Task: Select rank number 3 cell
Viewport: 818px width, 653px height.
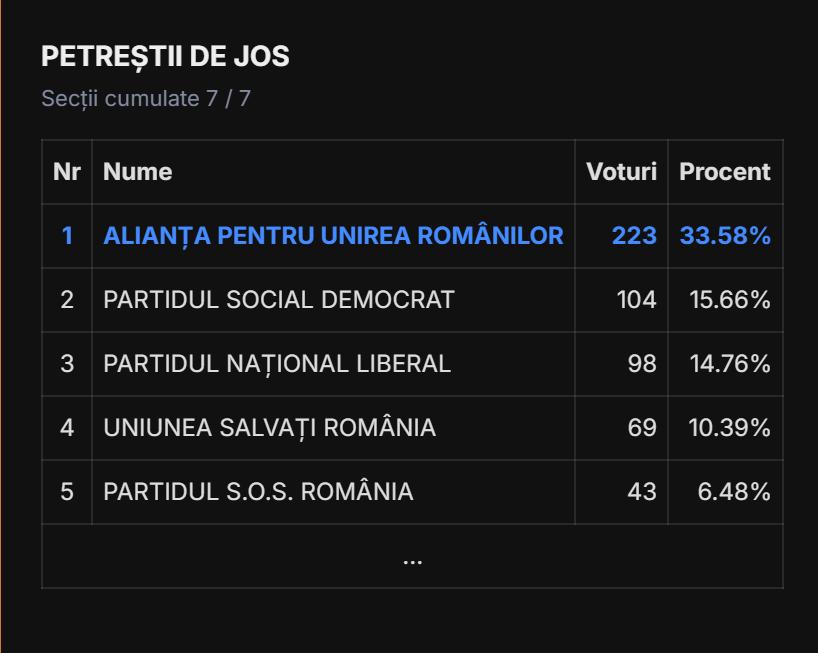Action: (67, 364)
